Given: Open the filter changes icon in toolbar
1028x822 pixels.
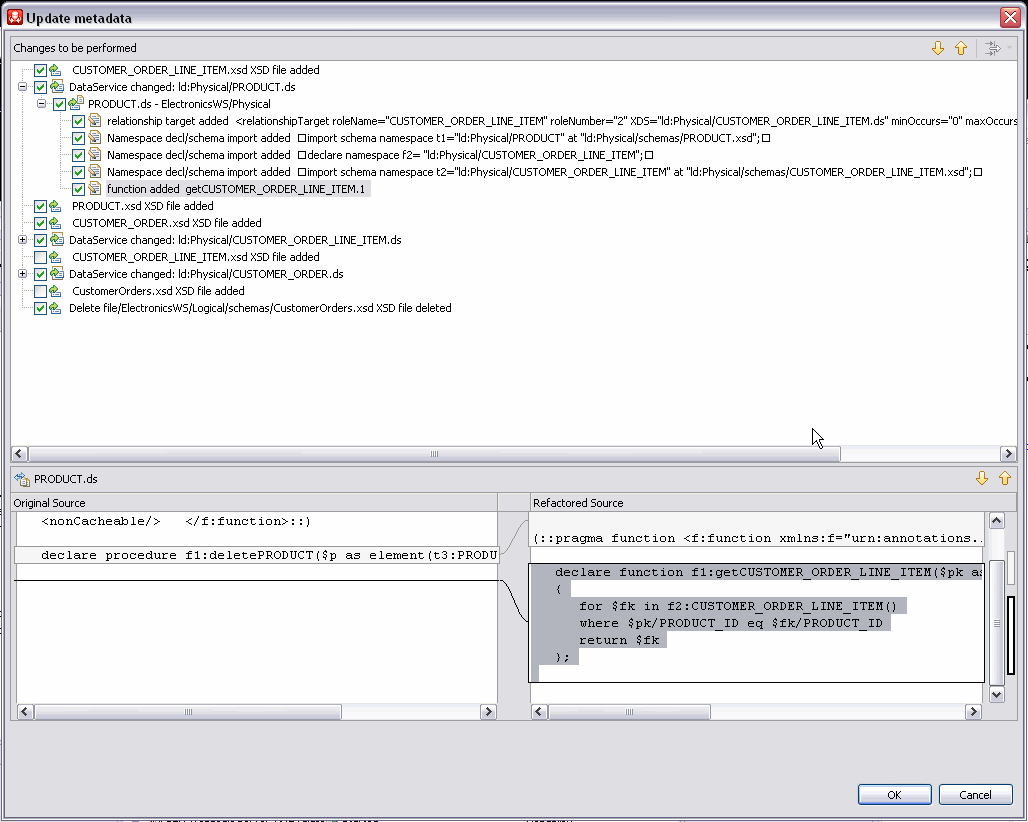Looking at the screenshot, I should click(993, 48).
